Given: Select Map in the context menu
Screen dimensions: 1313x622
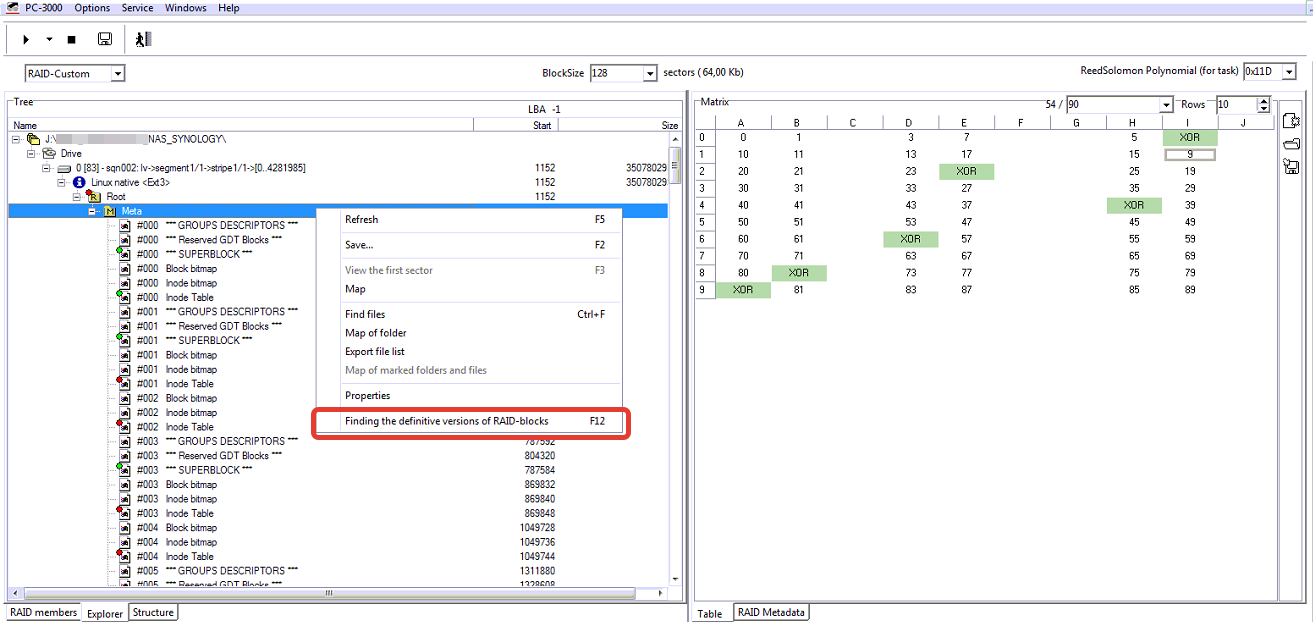Looking at the screenshot, I should (469, 289).
